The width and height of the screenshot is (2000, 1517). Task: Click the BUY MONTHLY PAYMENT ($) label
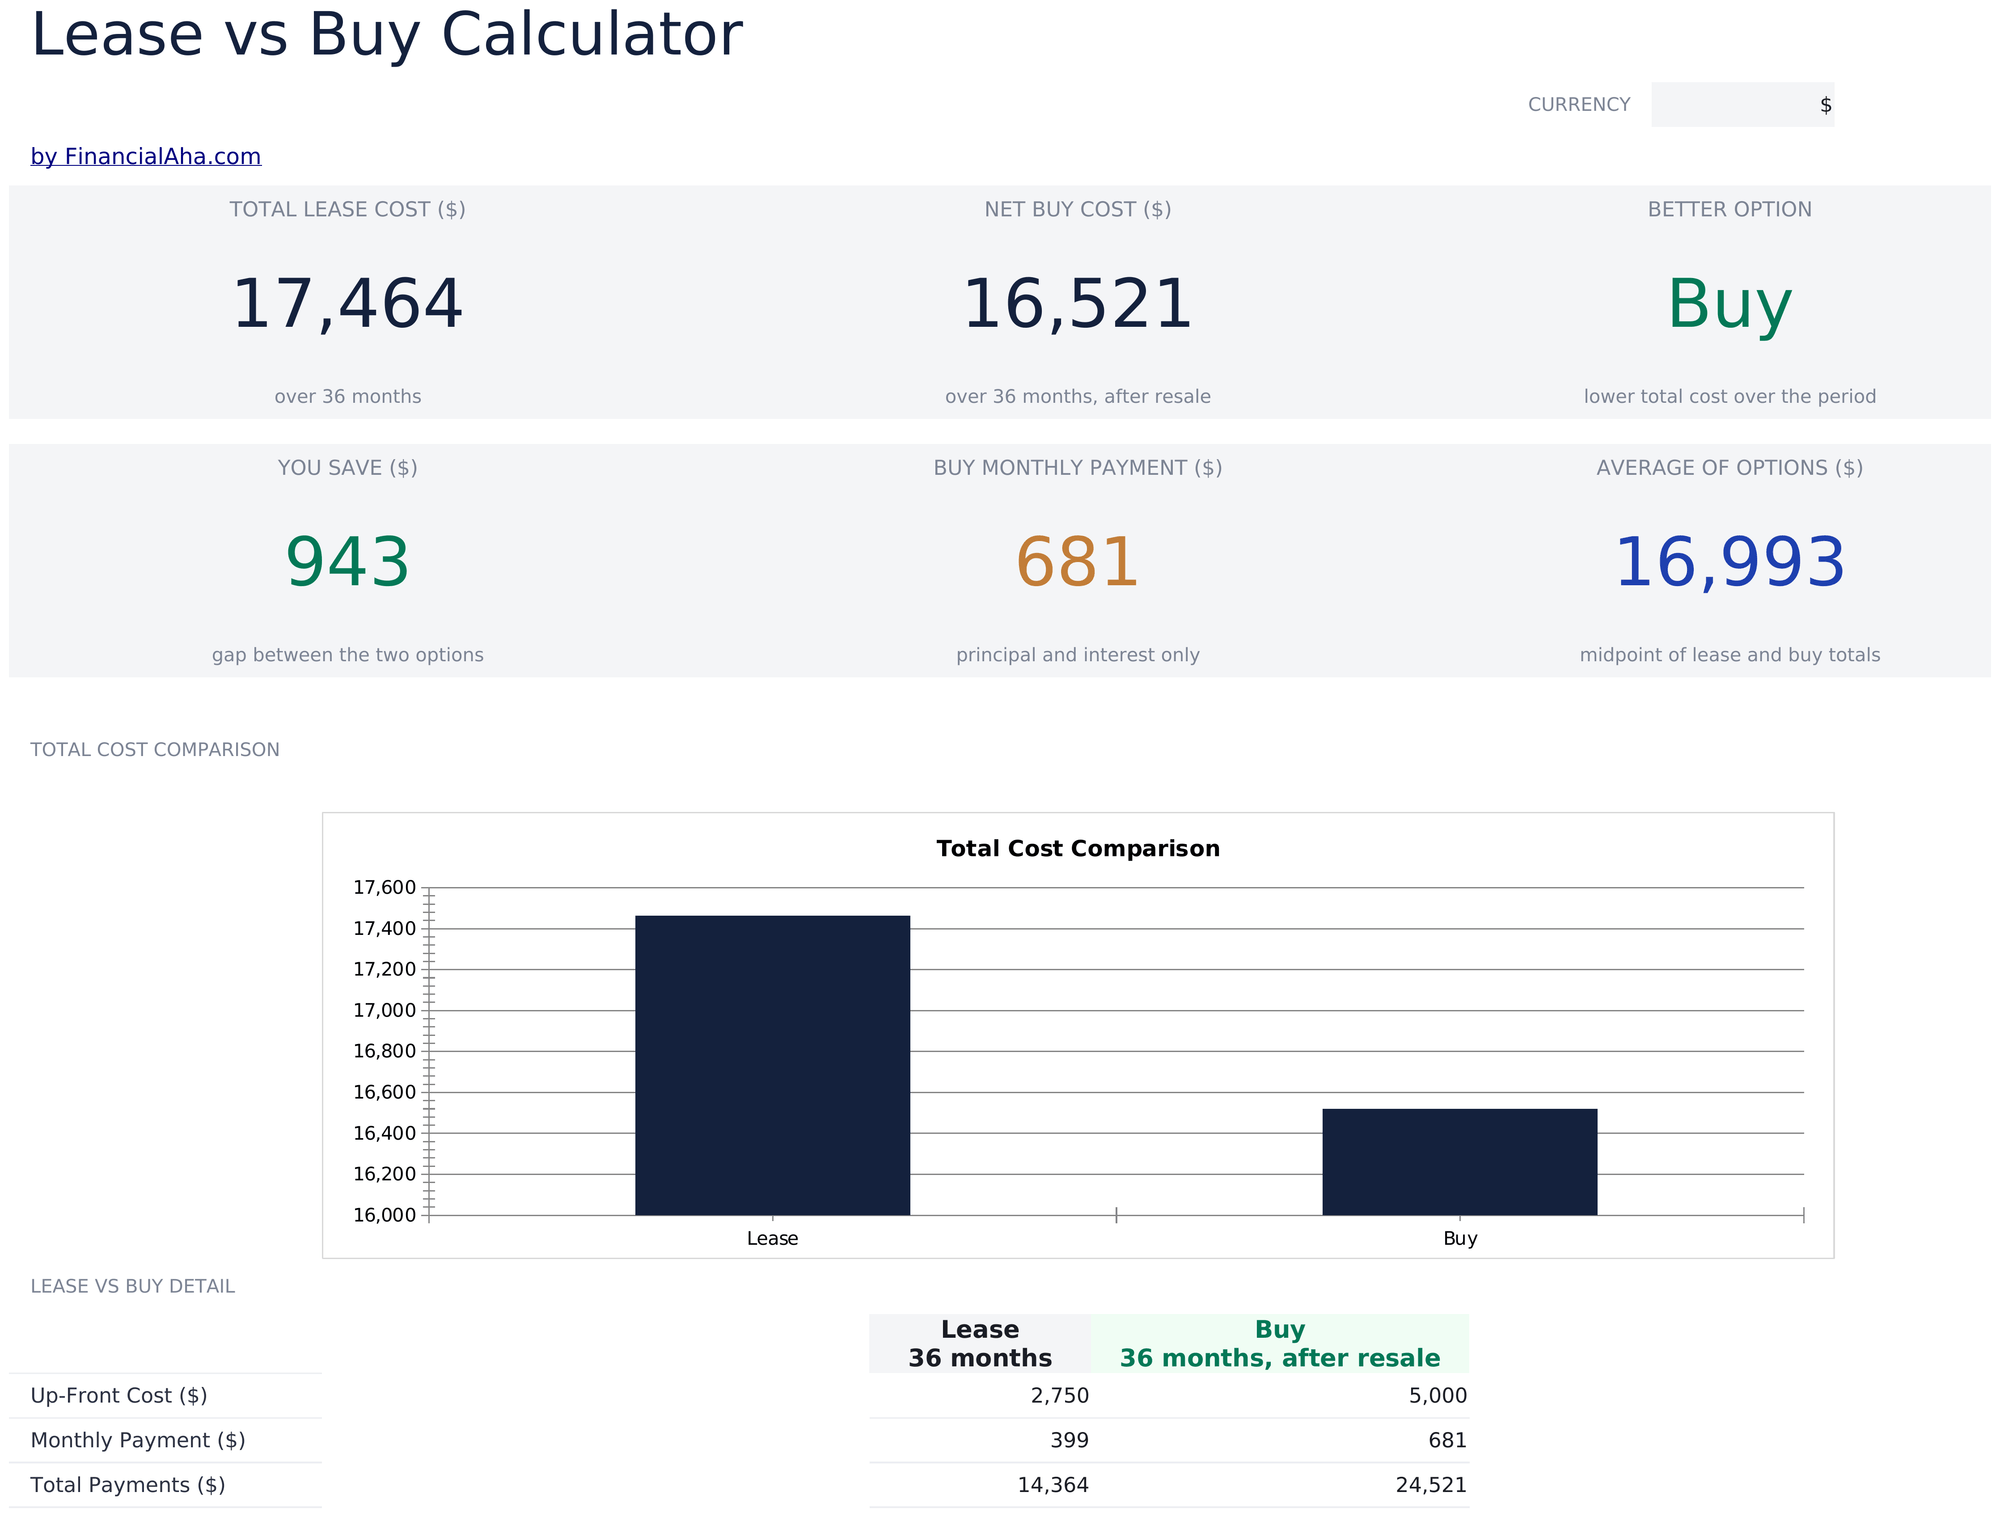click(1078, 468)
